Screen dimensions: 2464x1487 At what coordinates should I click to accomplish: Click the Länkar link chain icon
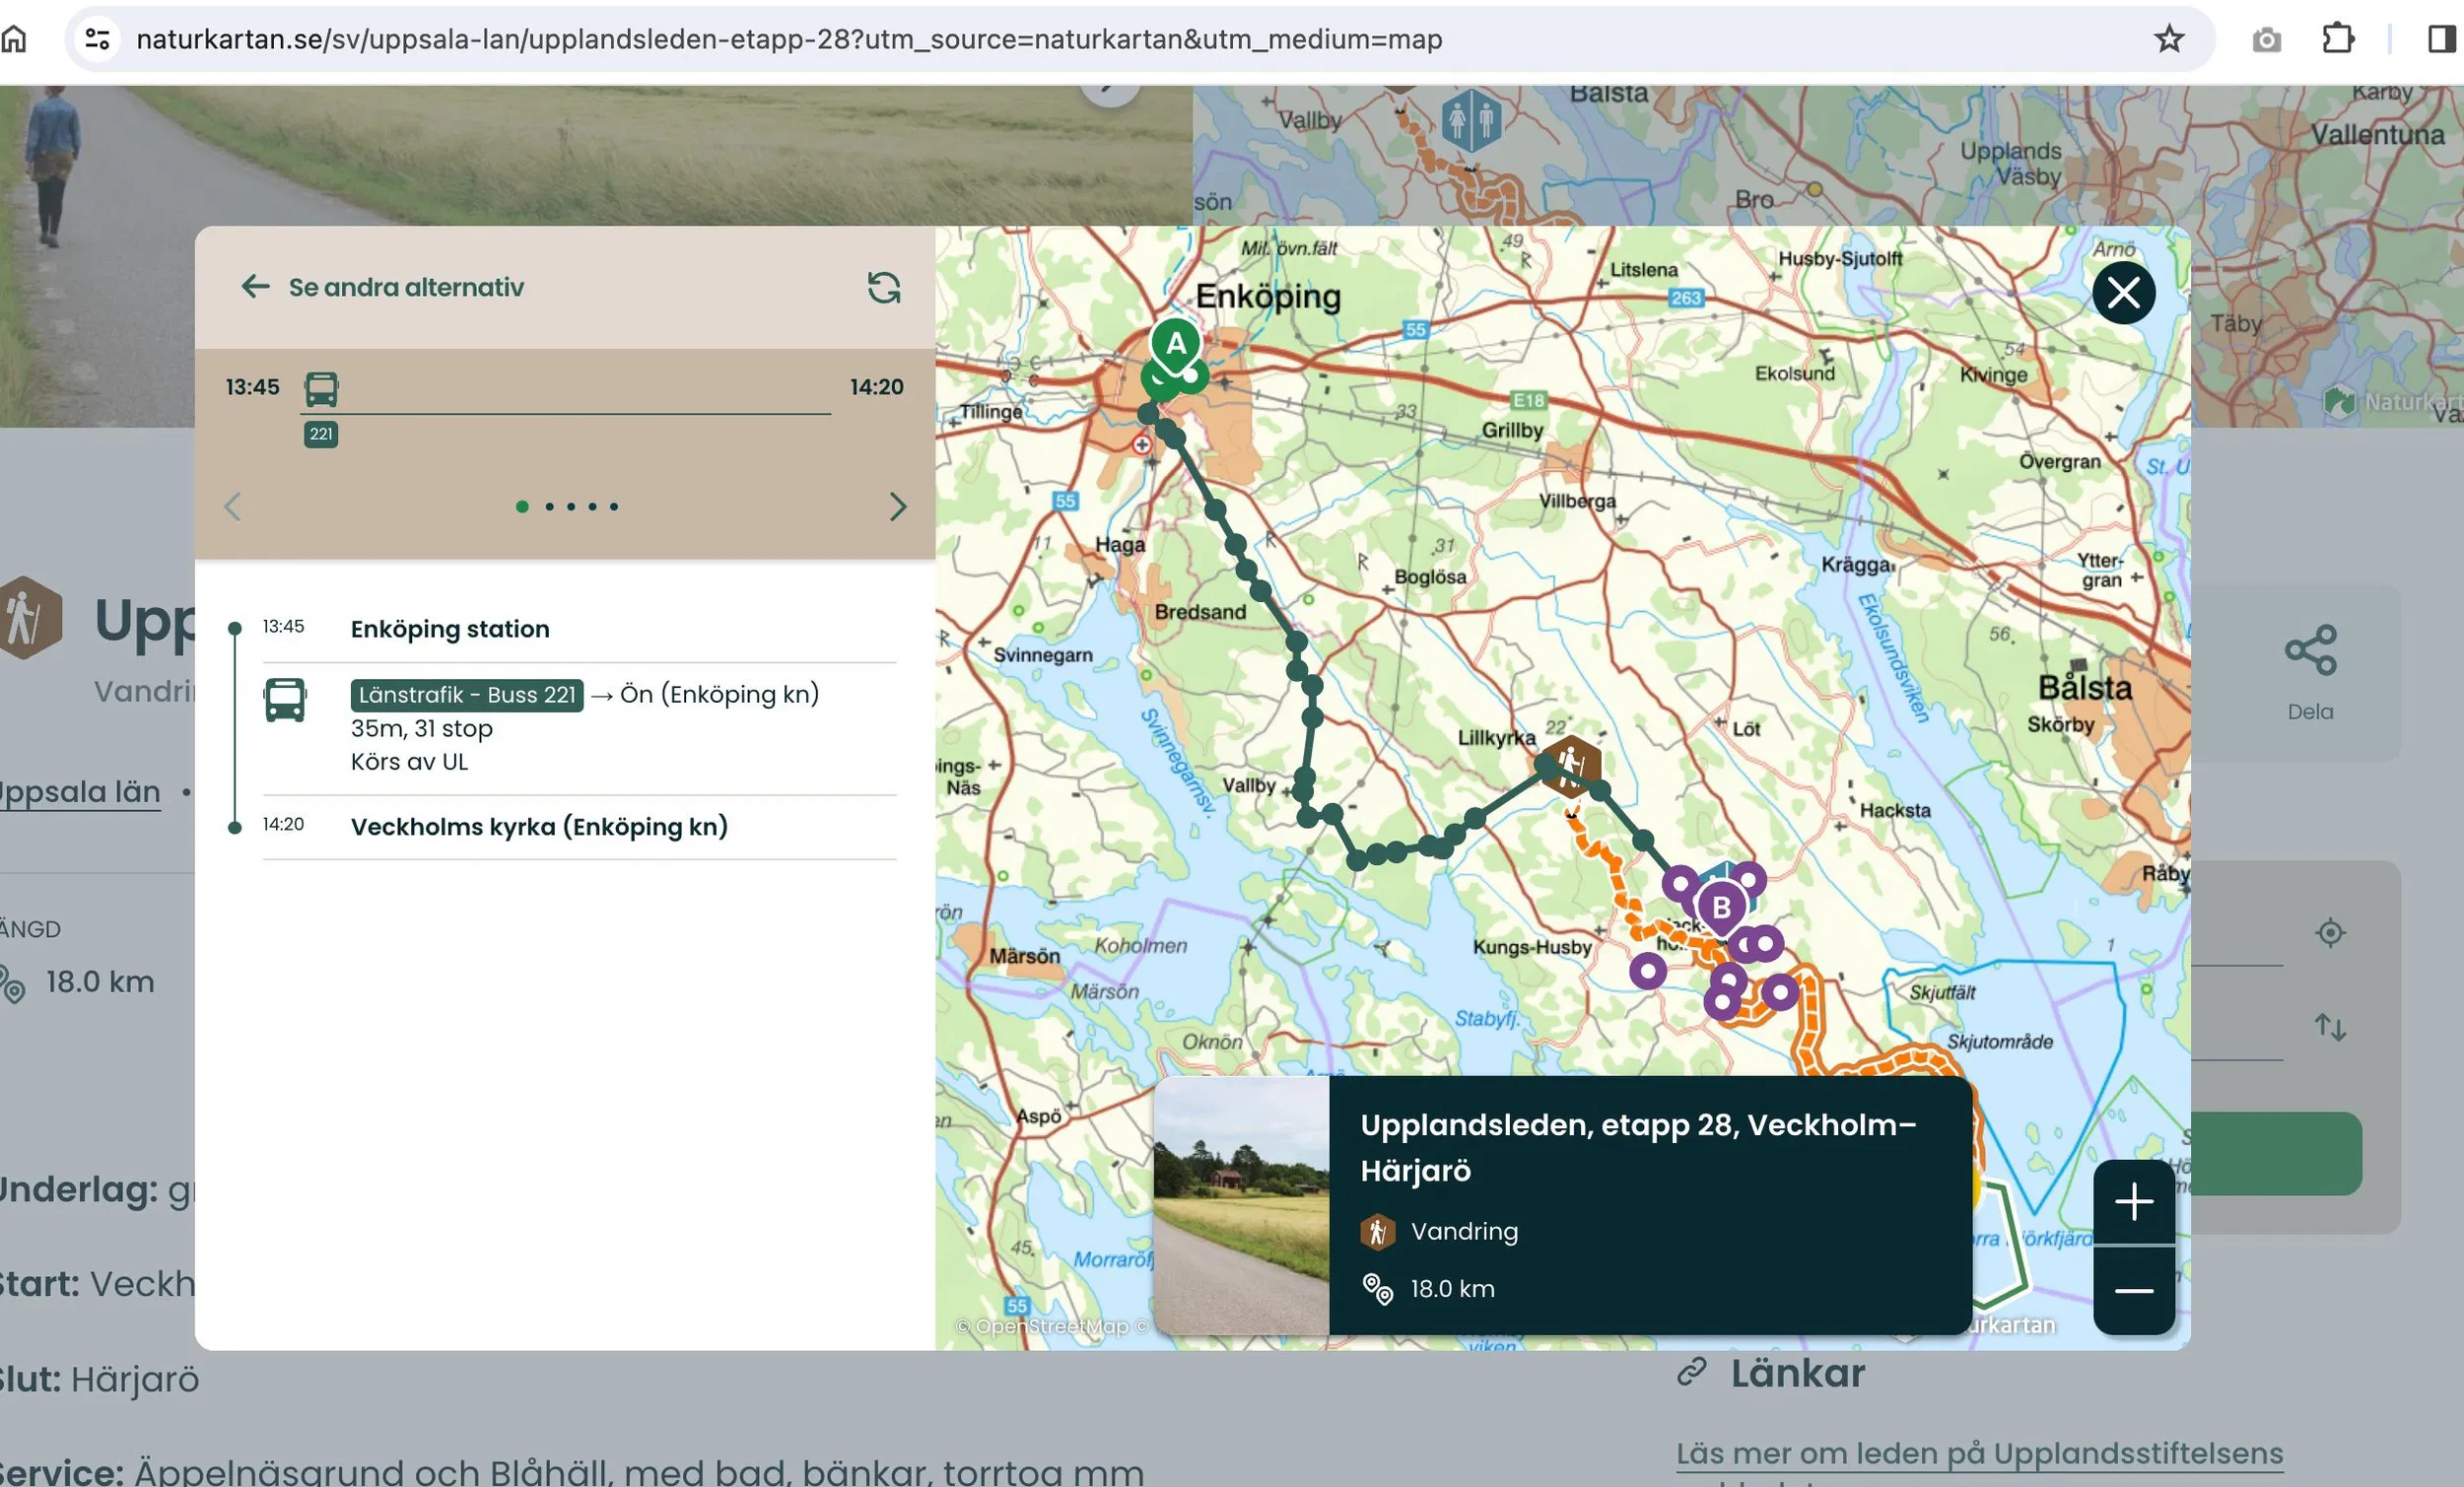[1691, 1372]
